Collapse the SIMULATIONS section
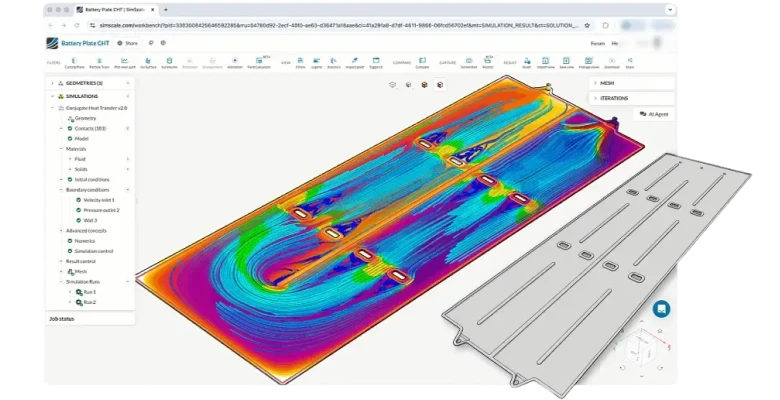This screenshot has height=400, width=780. click(x=52, y=96)
